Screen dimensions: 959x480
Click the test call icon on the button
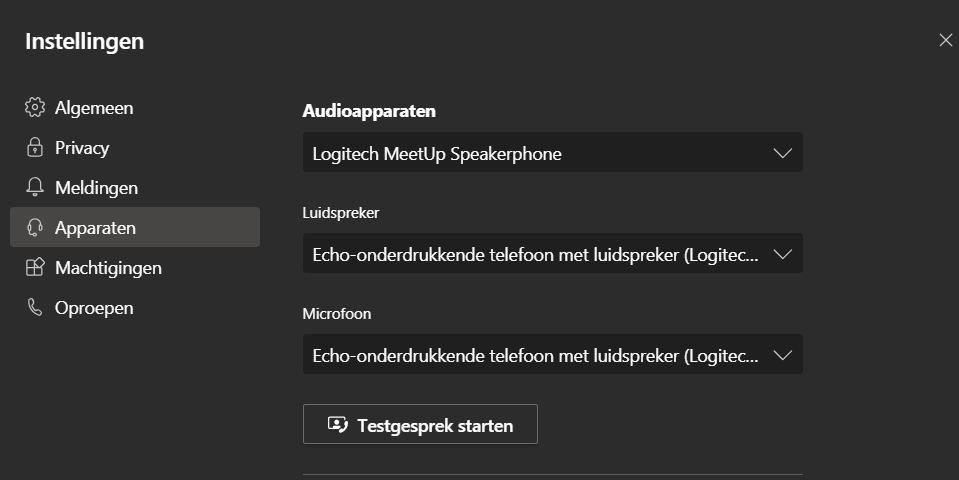(337, 425)
